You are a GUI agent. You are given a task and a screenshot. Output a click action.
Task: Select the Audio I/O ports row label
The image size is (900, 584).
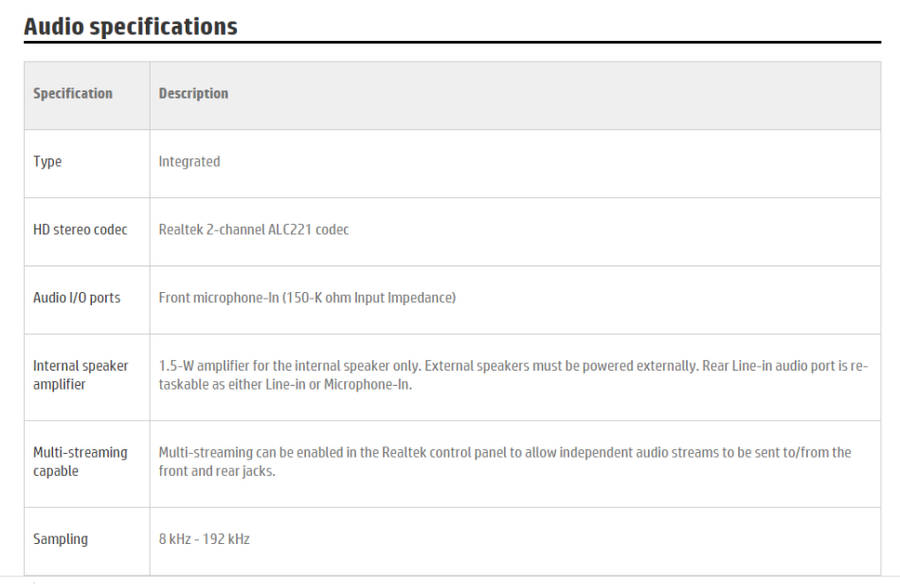tap(76, 298)
